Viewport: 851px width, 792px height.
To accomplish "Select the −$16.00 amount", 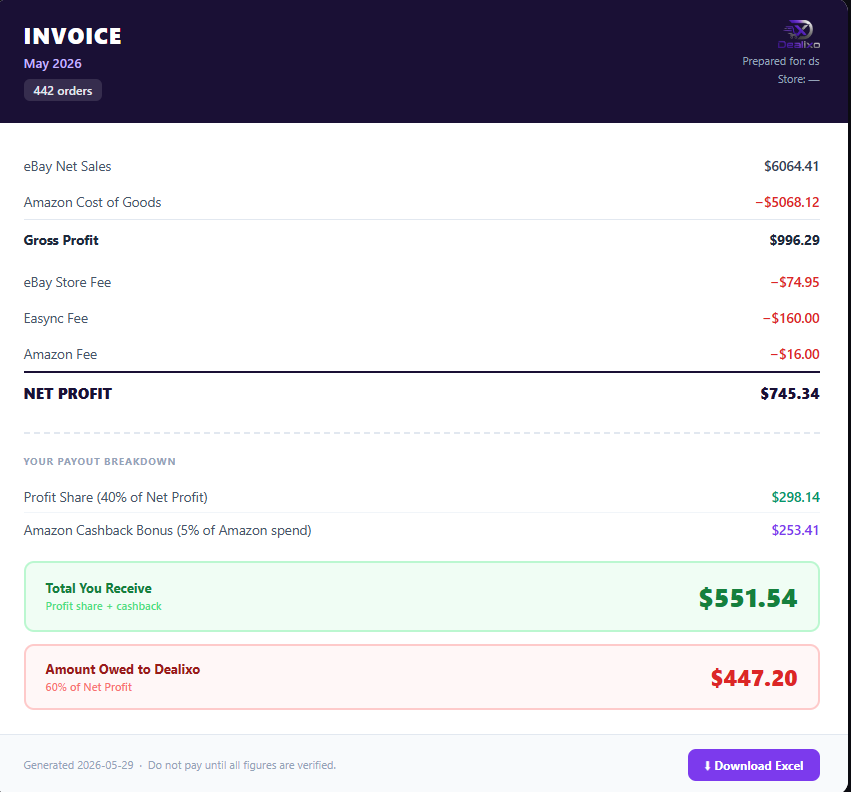I will [795, 354].
